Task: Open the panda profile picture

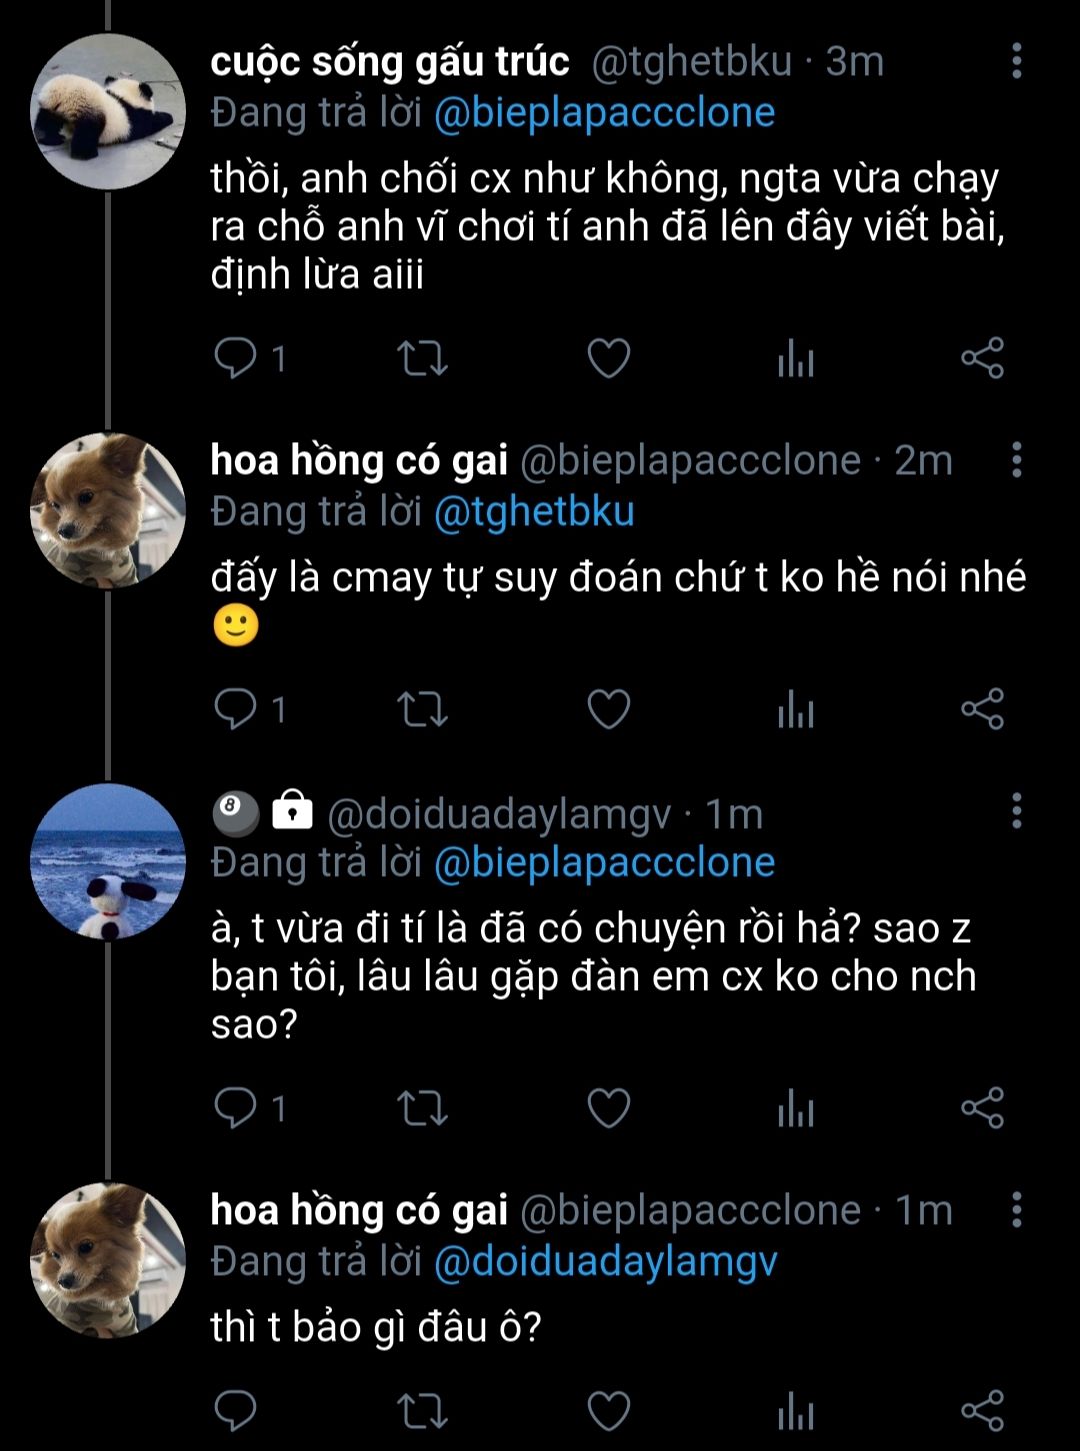Action: click(x=108, y=111)
